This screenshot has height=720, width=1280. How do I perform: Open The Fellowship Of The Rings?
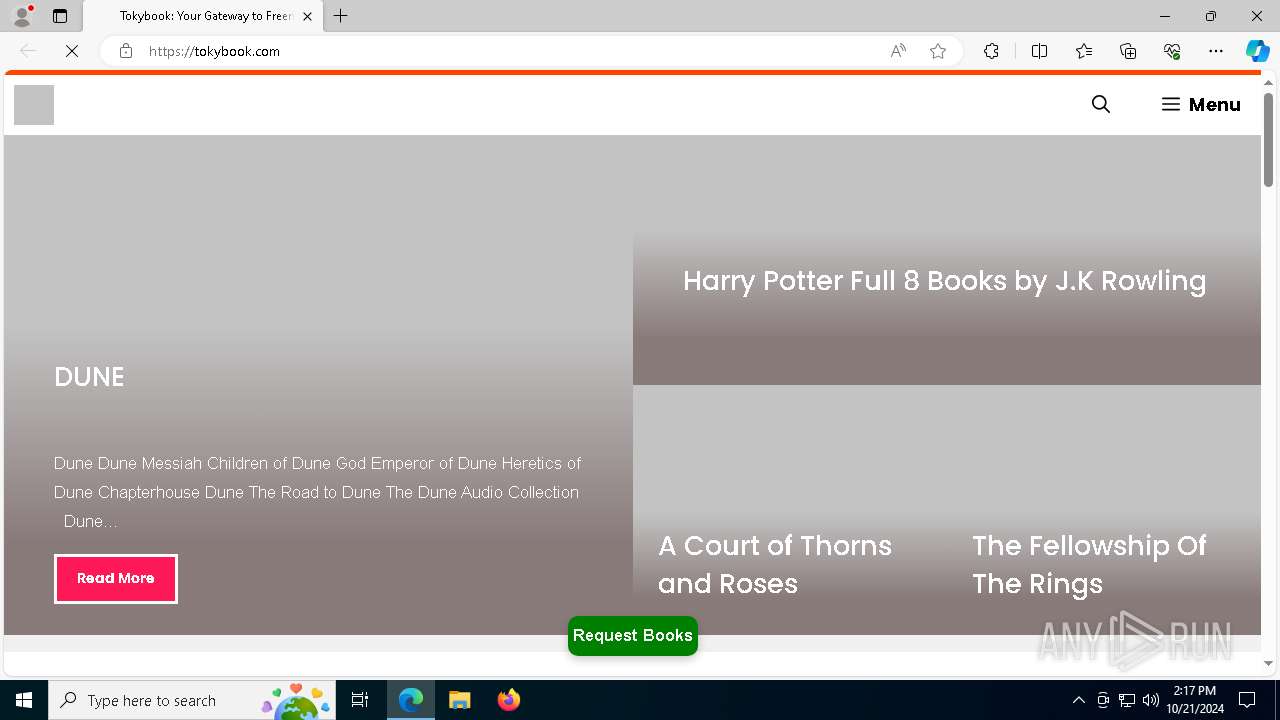pos(1089,564)
